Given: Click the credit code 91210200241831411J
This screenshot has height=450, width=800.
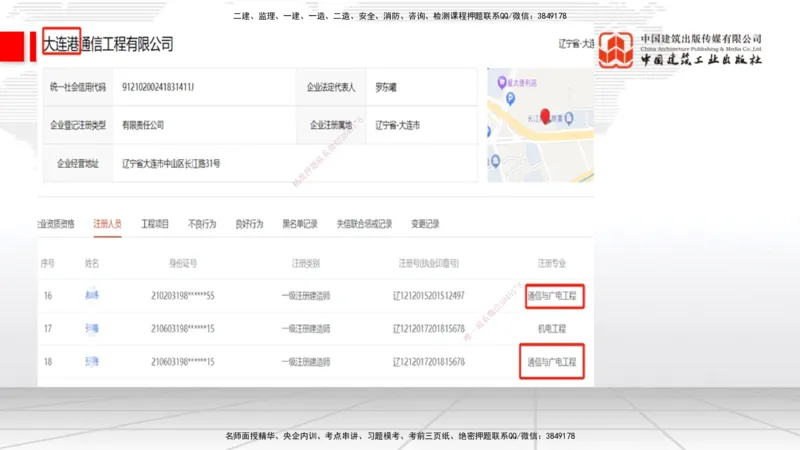Looking at the screenshot, I should (158, 87).
